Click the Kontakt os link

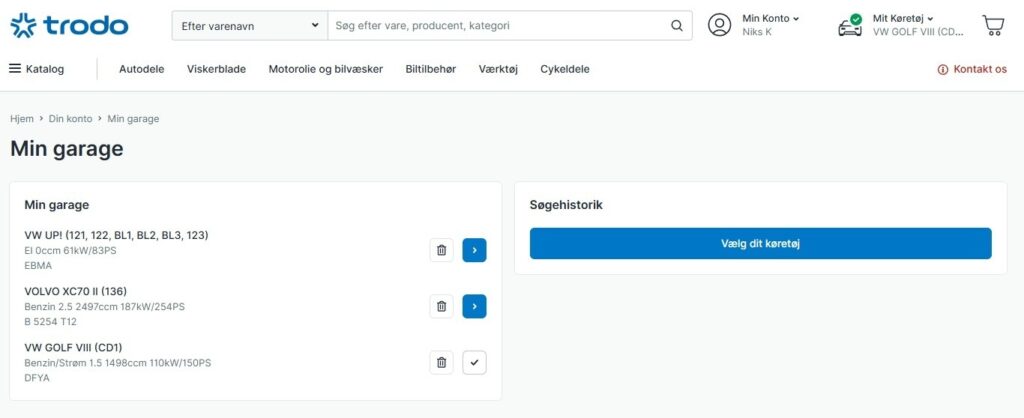pos(972,69)
